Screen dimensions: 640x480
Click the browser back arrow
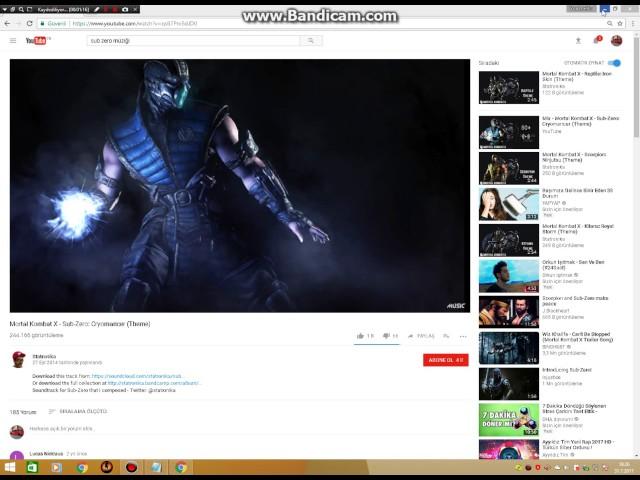pos(7,24)
